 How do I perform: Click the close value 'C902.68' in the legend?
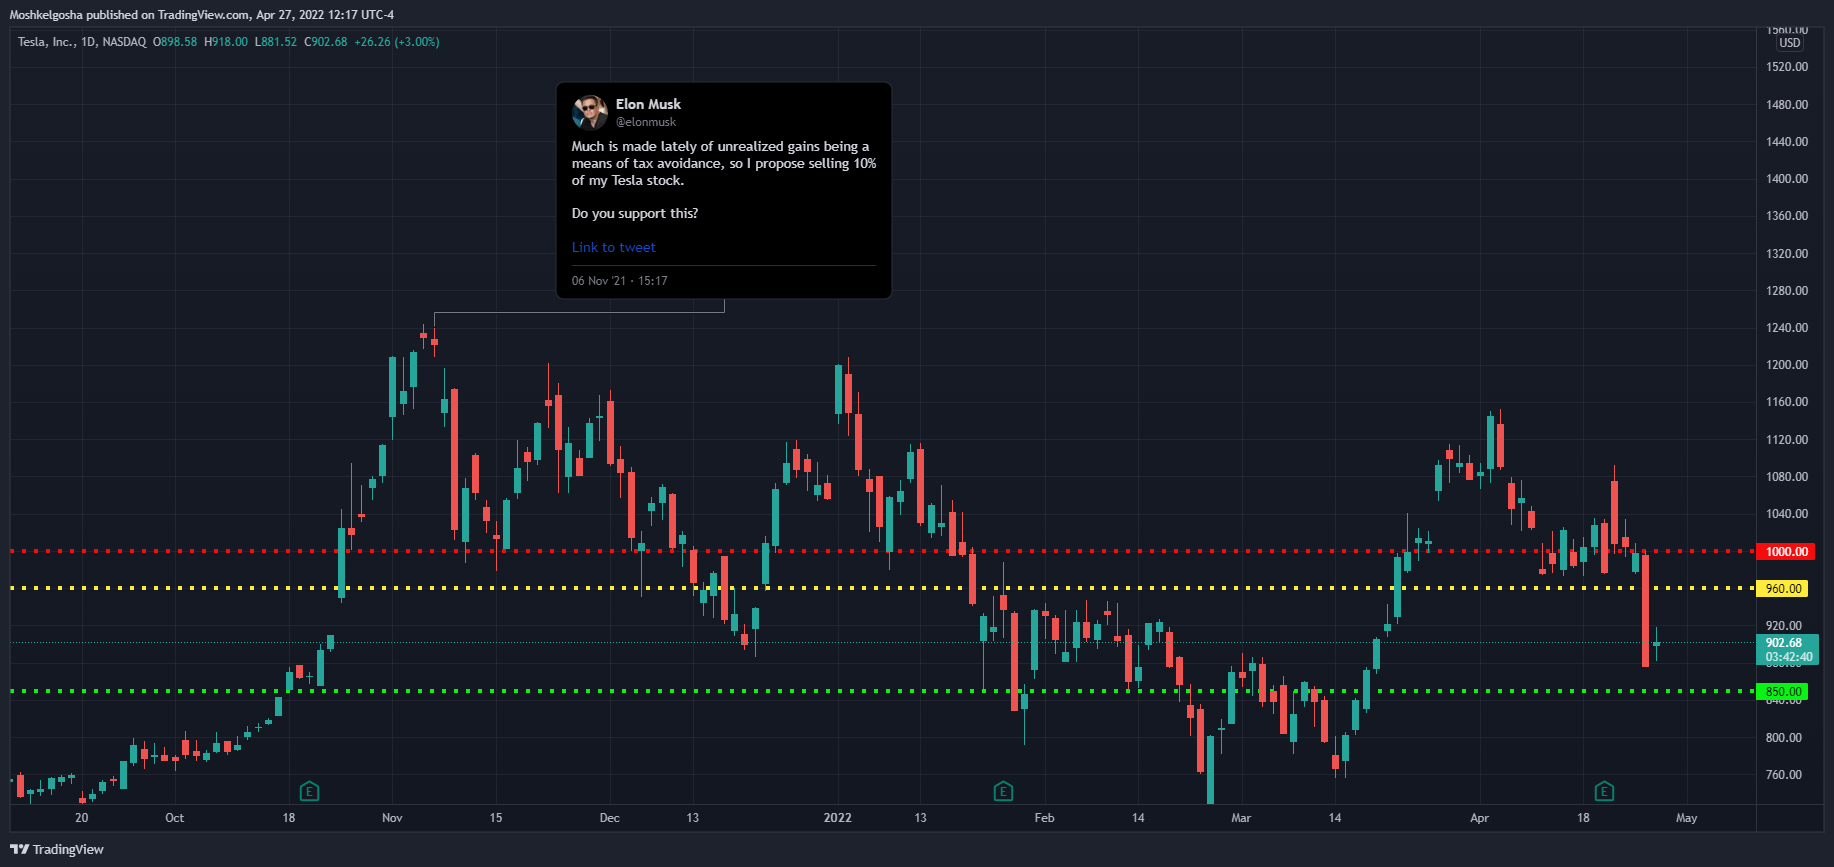pos(326,42)
